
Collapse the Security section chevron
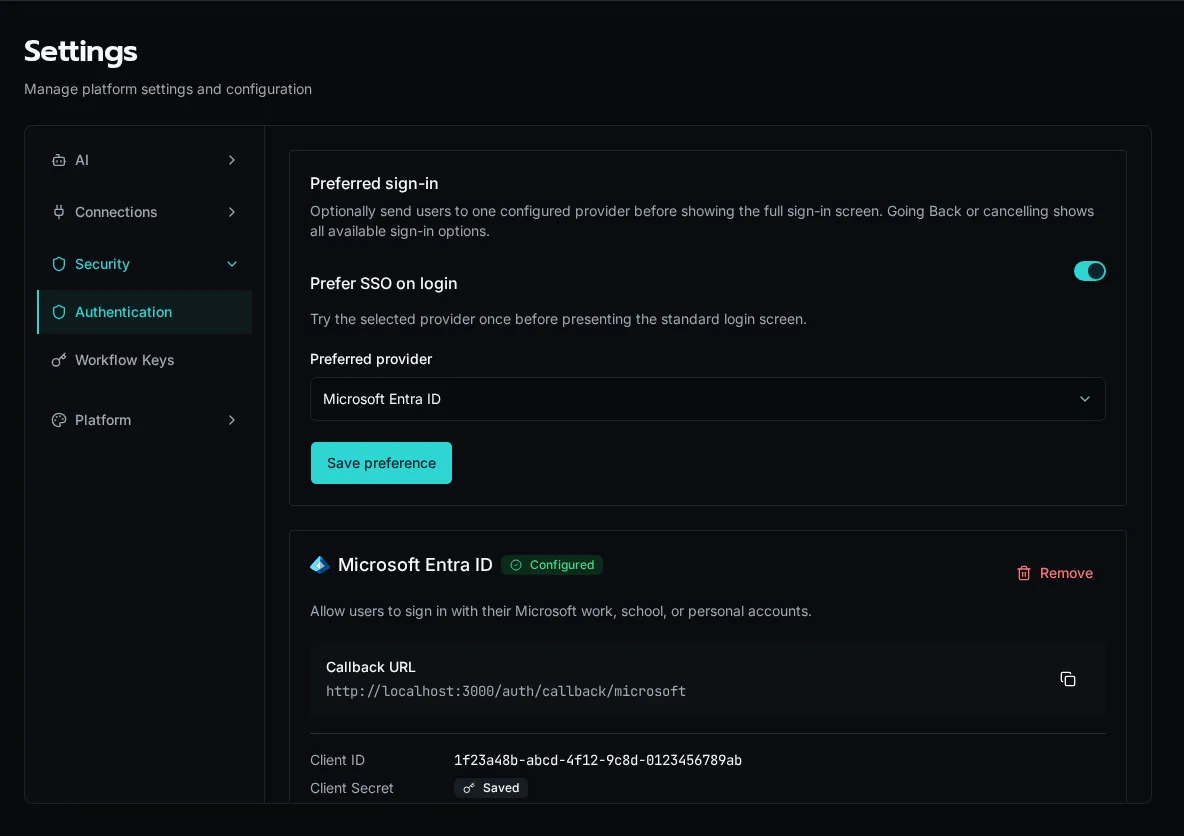[232, 264]
